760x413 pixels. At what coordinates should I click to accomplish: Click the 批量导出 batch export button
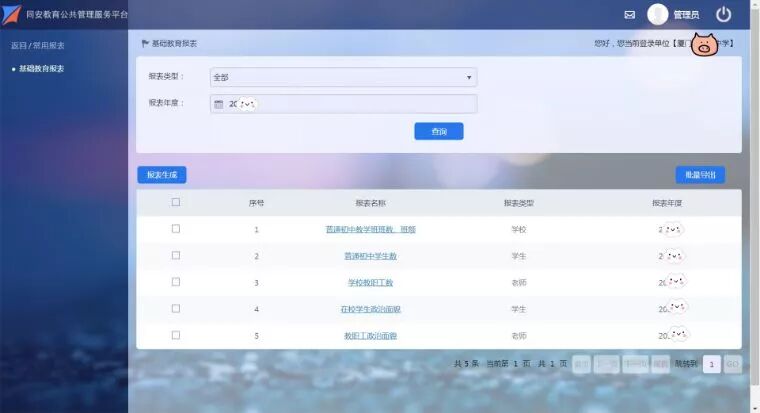(x=700, y=175)
